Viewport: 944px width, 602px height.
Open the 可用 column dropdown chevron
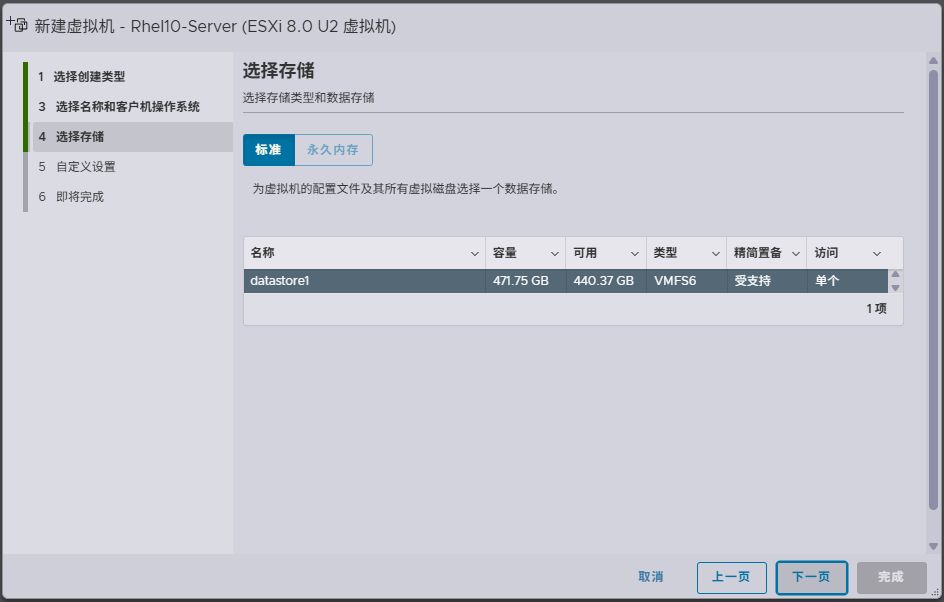click(x=635, y=254)
